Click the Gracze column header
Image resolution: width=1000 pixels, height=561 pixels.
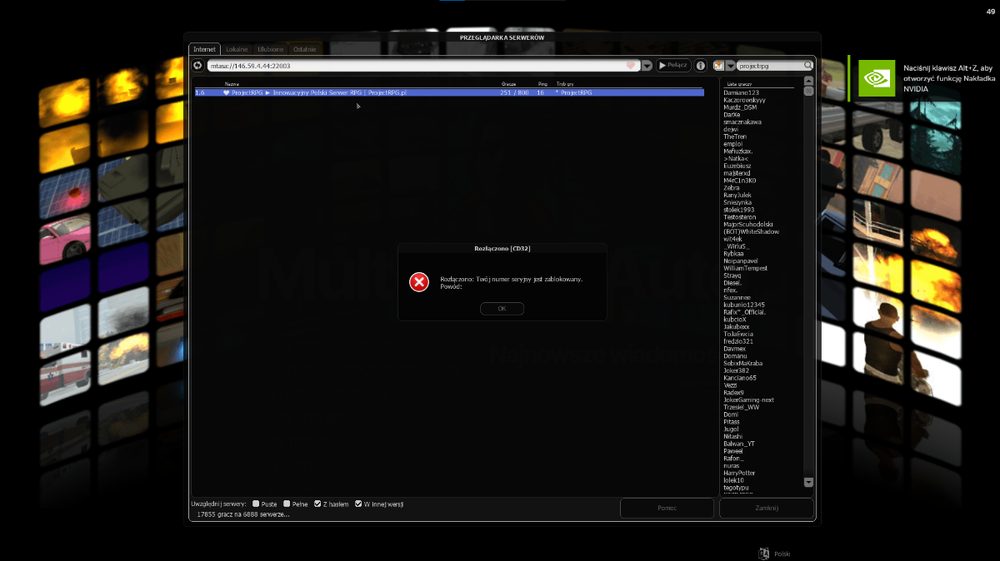click(x=508, y=84)
